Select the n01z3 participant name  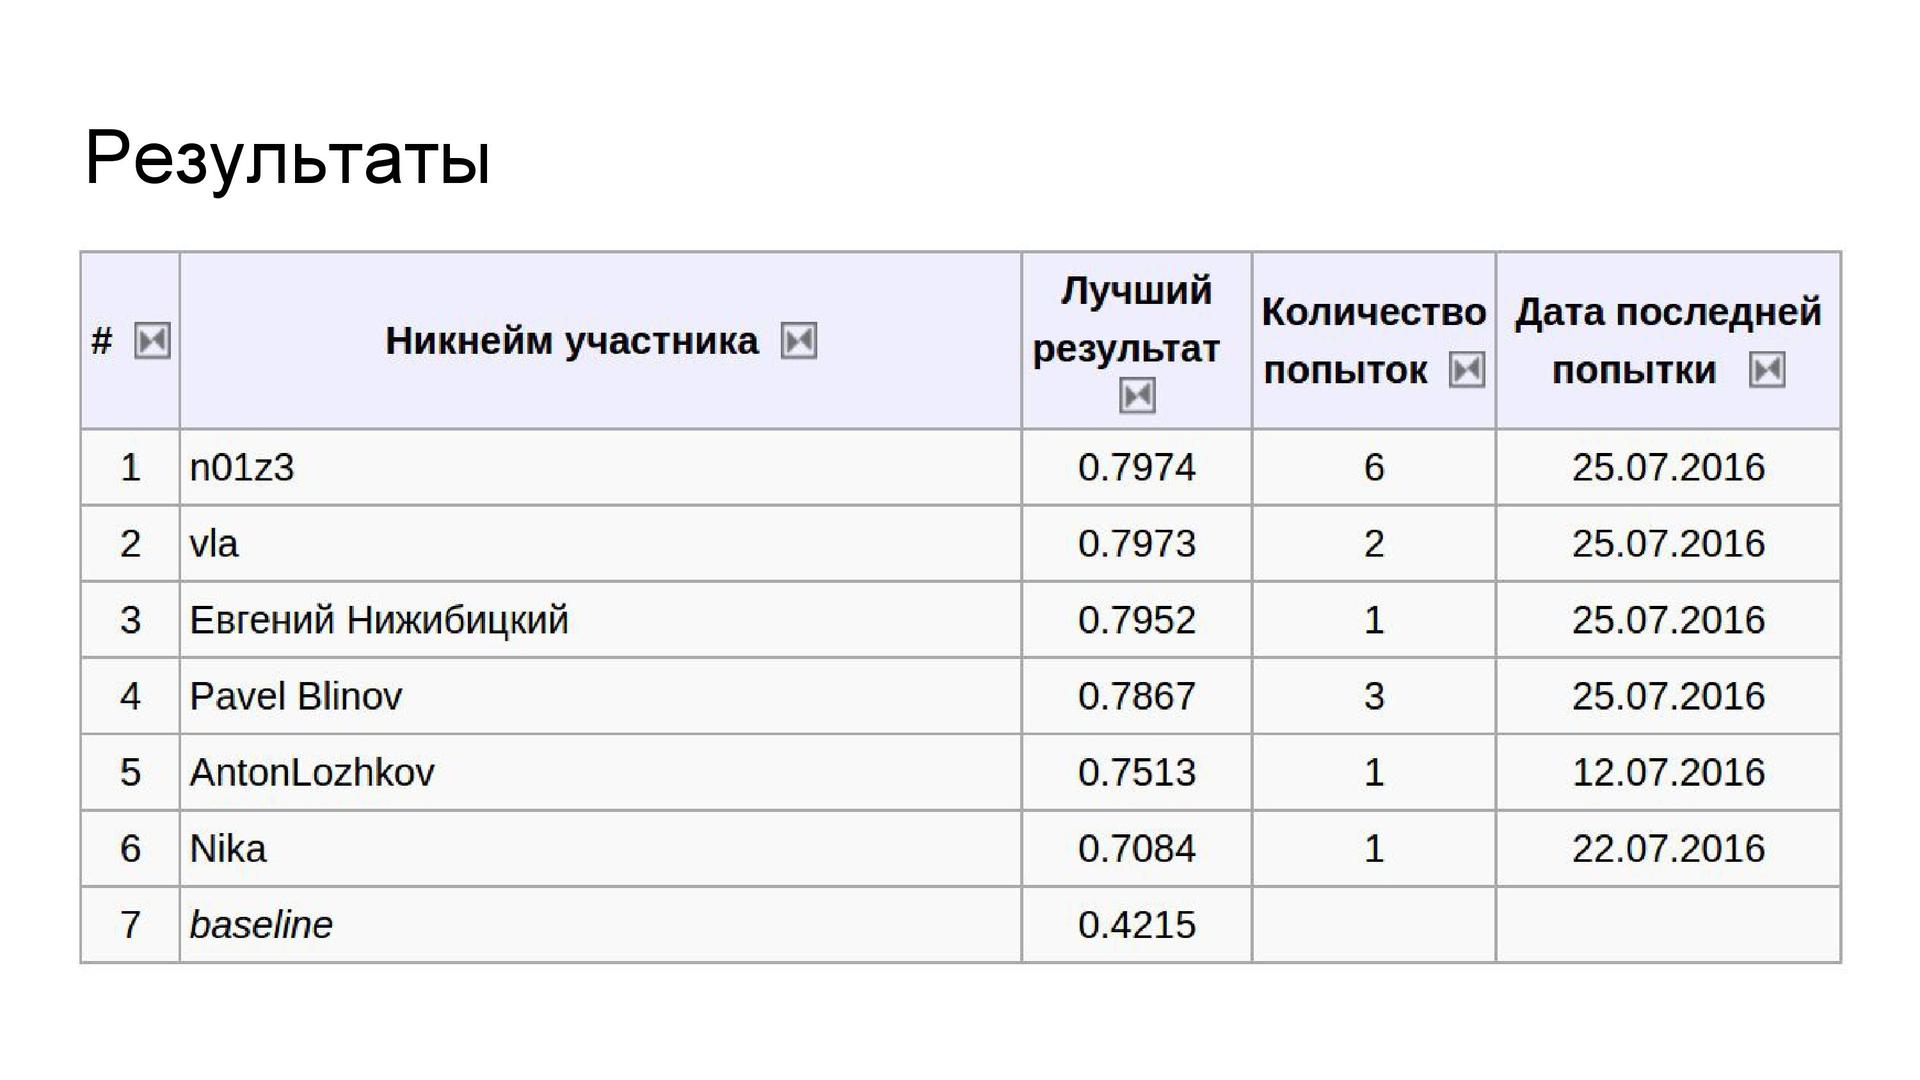242,468
